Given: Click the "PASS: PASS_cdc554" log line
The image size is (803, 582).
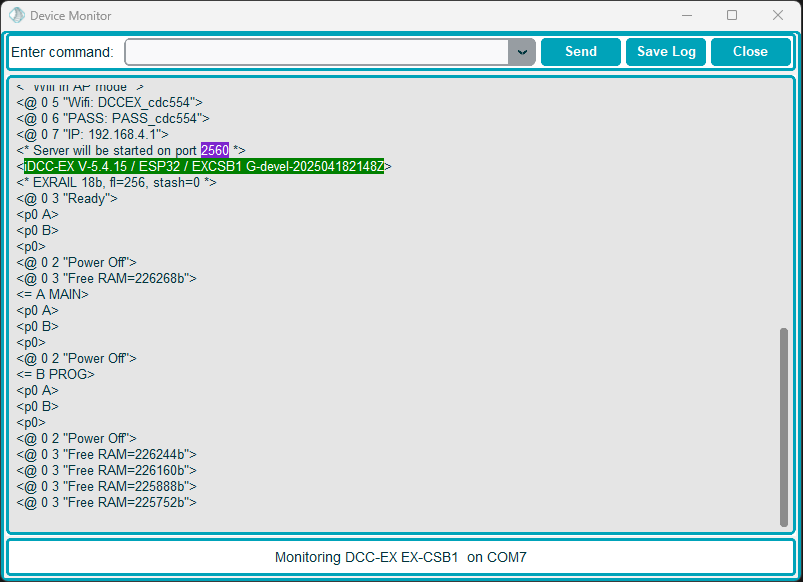Looking at the screenshot, I should pos(113,118).
